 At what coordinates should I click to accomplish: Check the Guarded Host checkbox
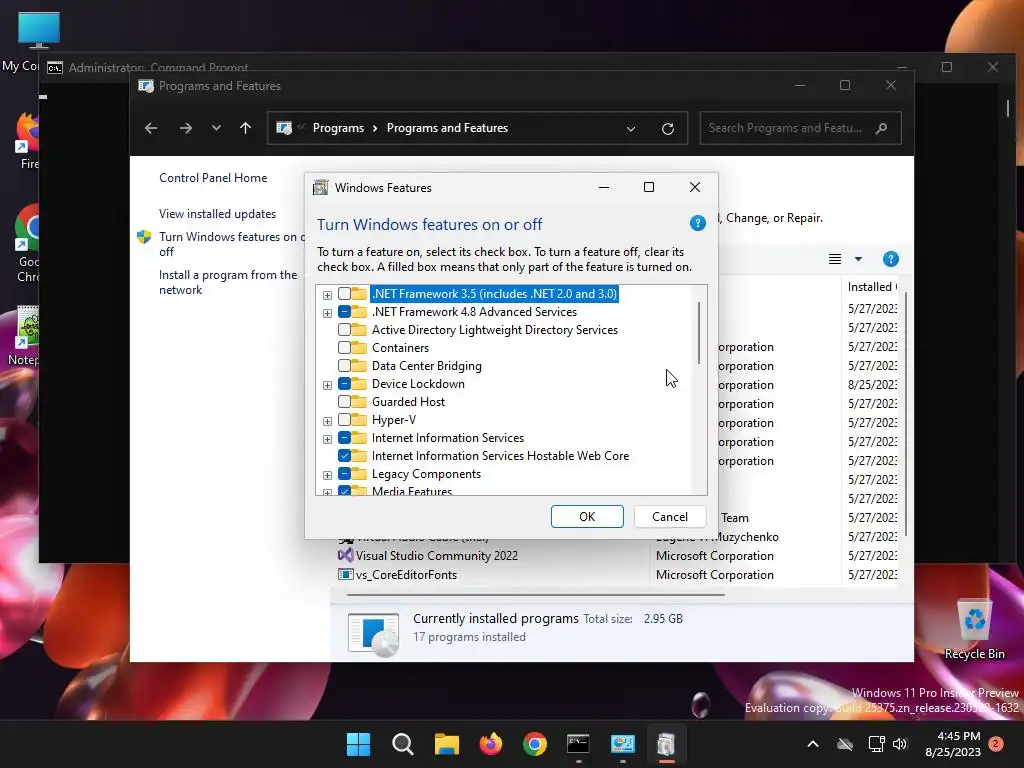344,402
